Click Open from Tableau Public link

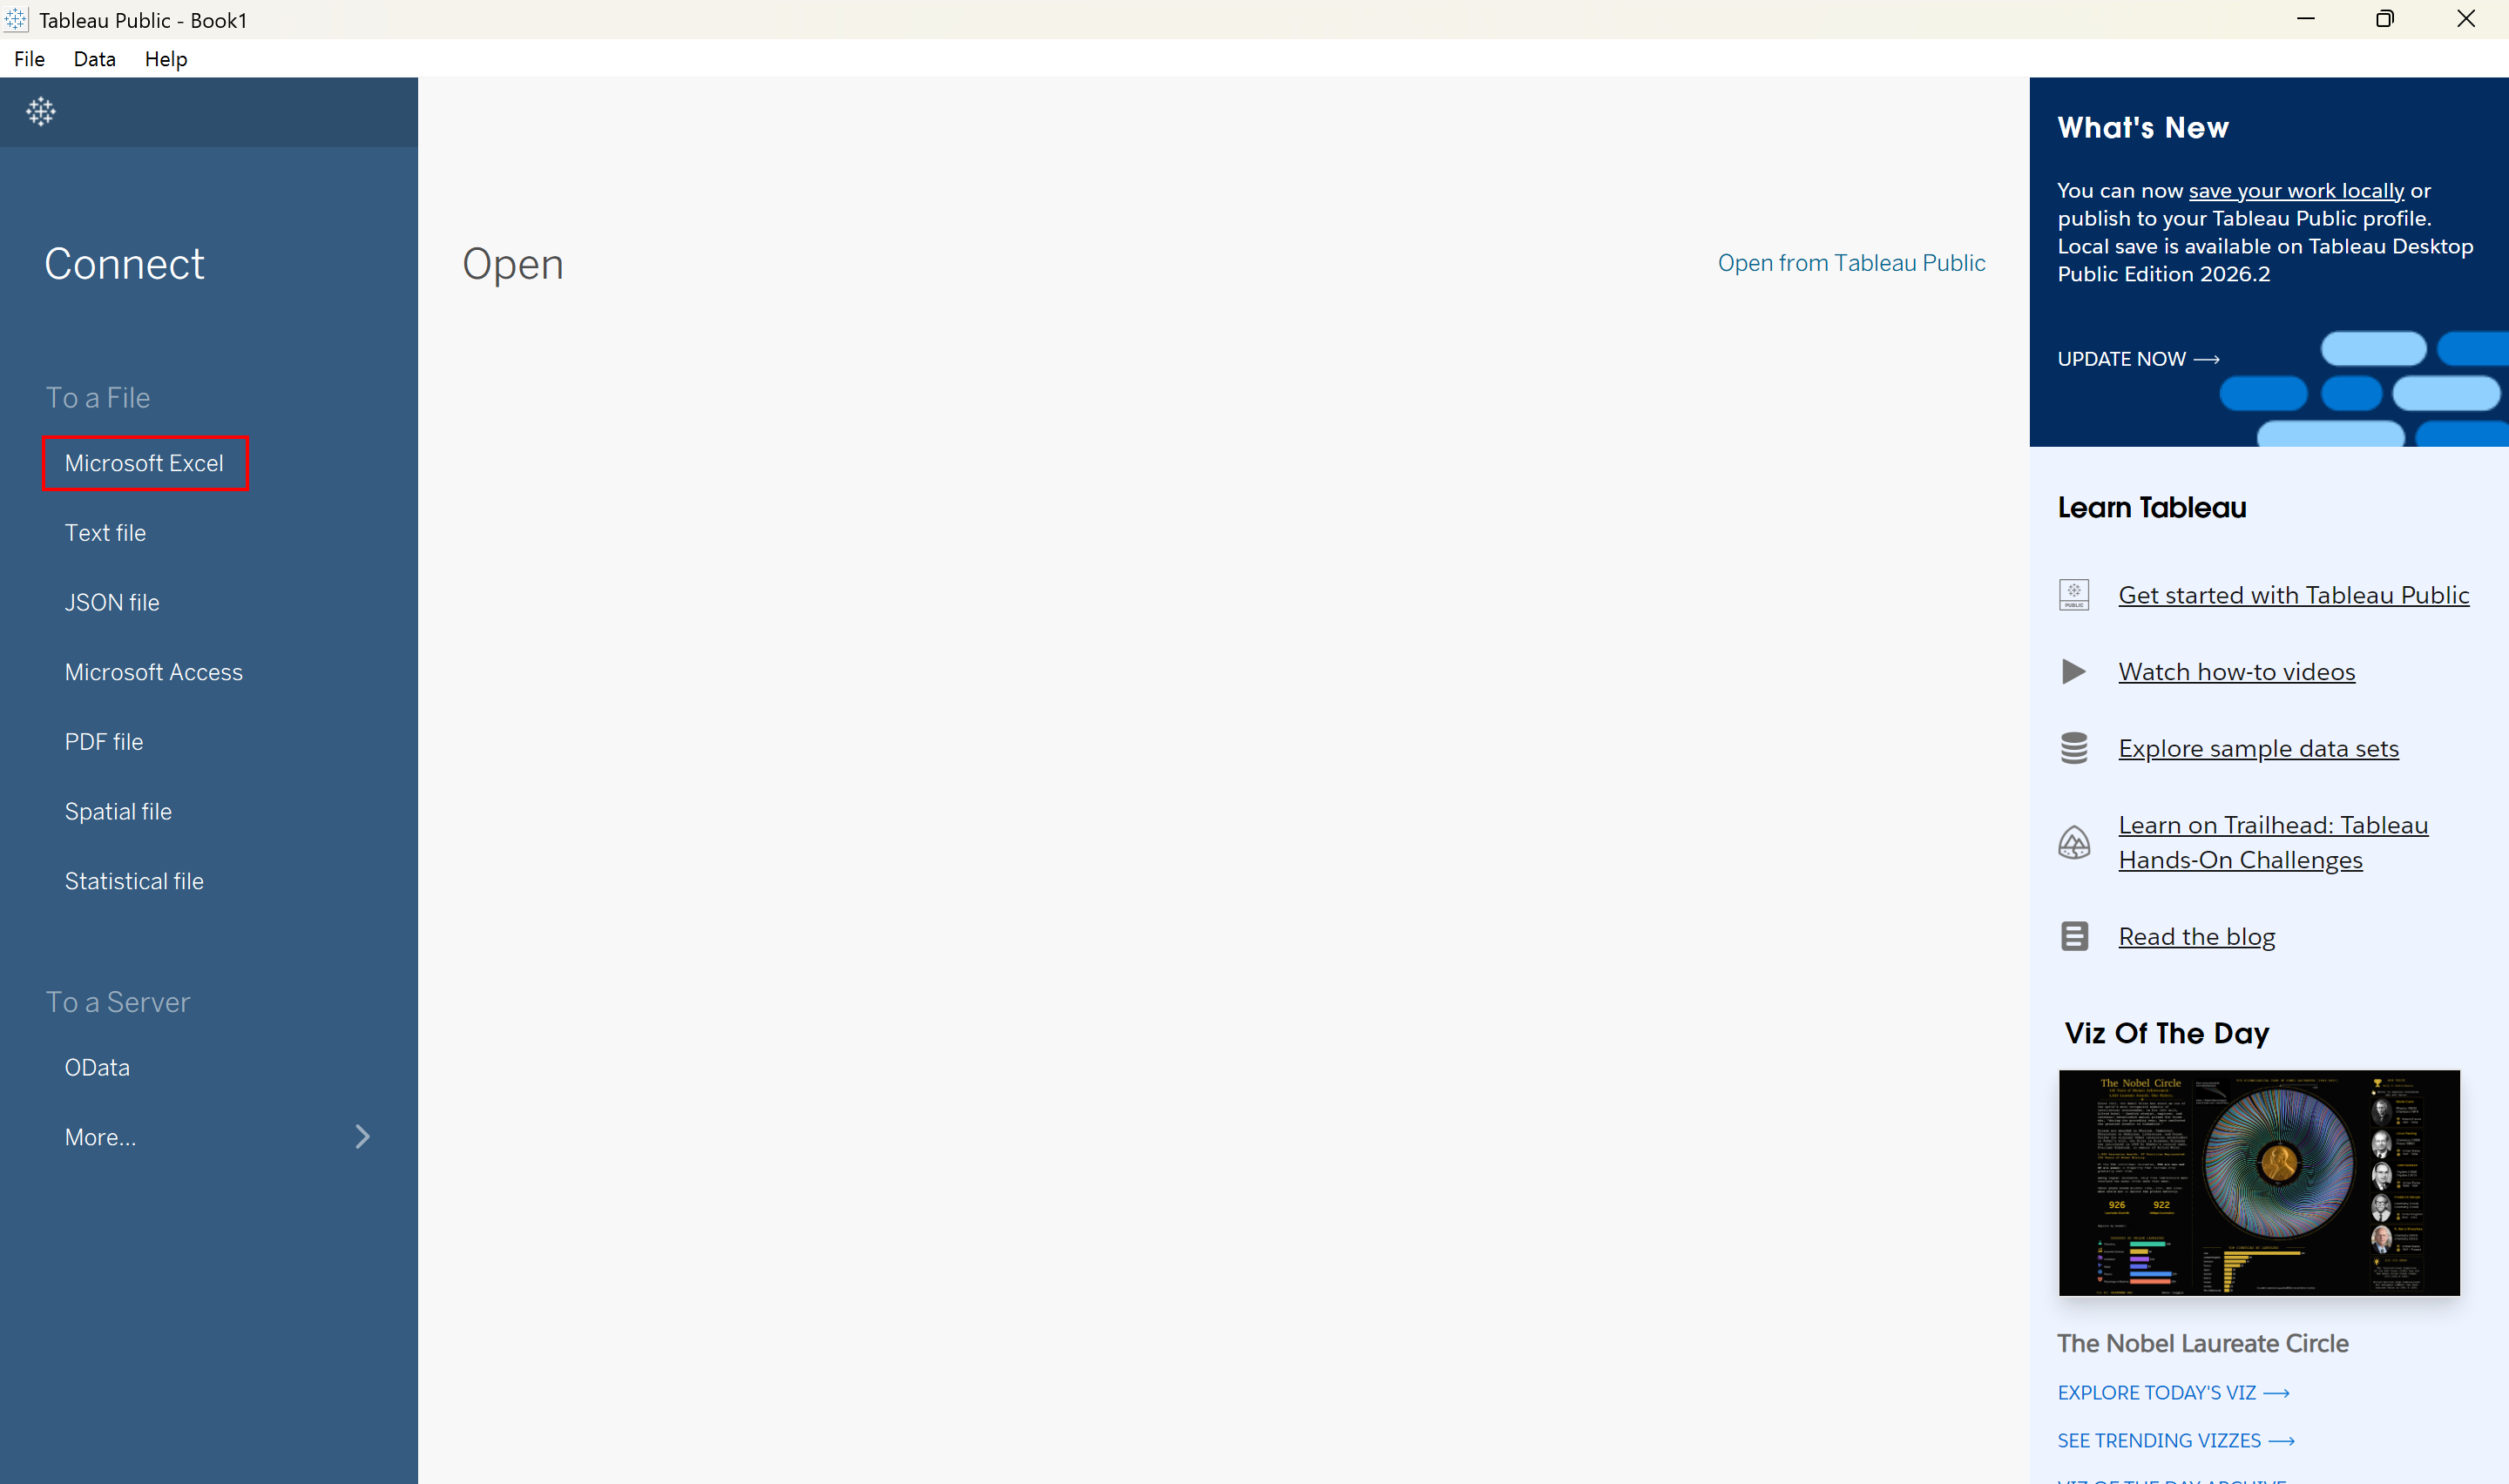coord(1851,263)
